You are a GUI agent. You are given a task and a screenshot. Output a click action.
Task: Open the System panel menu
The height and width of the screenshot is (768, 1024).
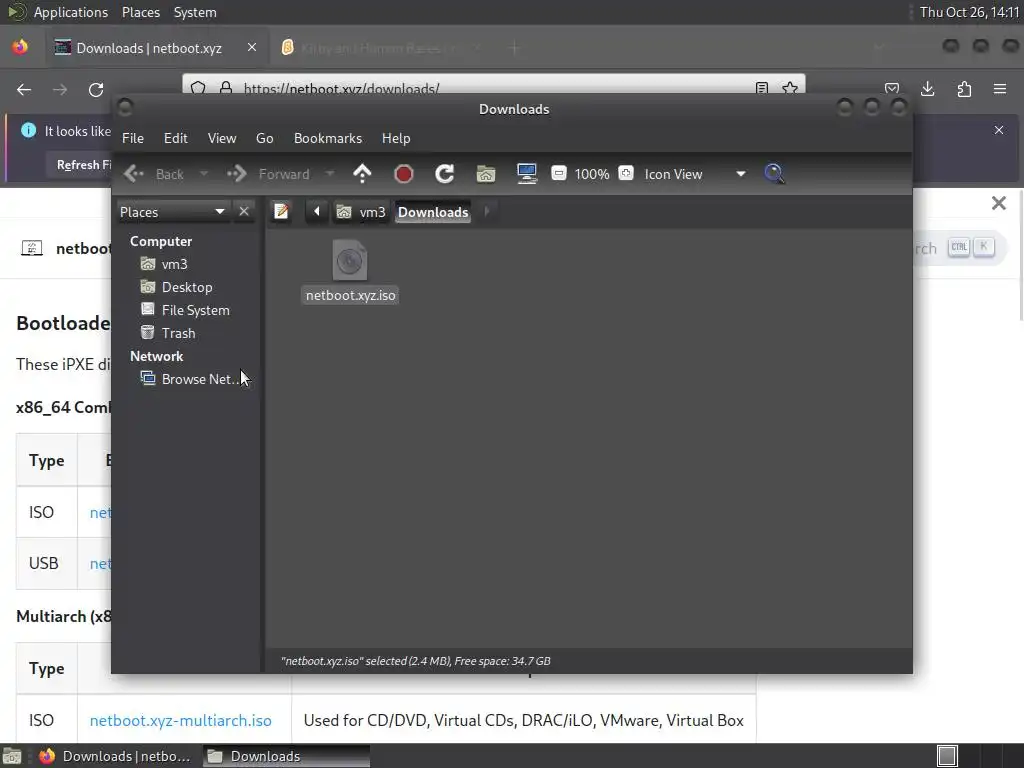coord(195,12)
